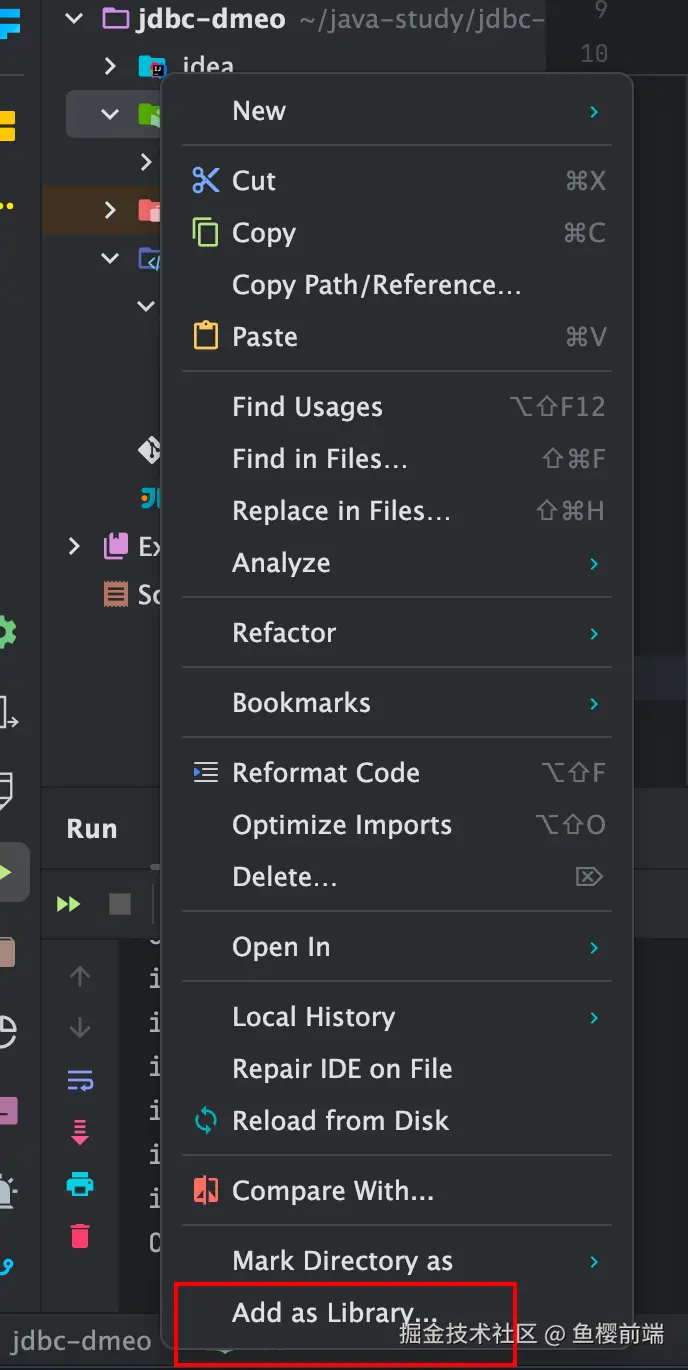The image size is (688, 1370).
Task: Click the Scroll to End arrow icon
Action: coord(80,1133)
